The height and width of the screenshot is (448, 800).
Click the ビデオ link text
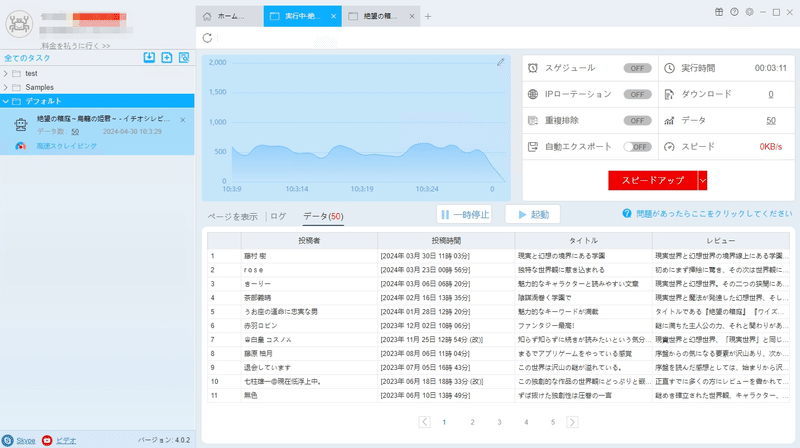[66, 440]
